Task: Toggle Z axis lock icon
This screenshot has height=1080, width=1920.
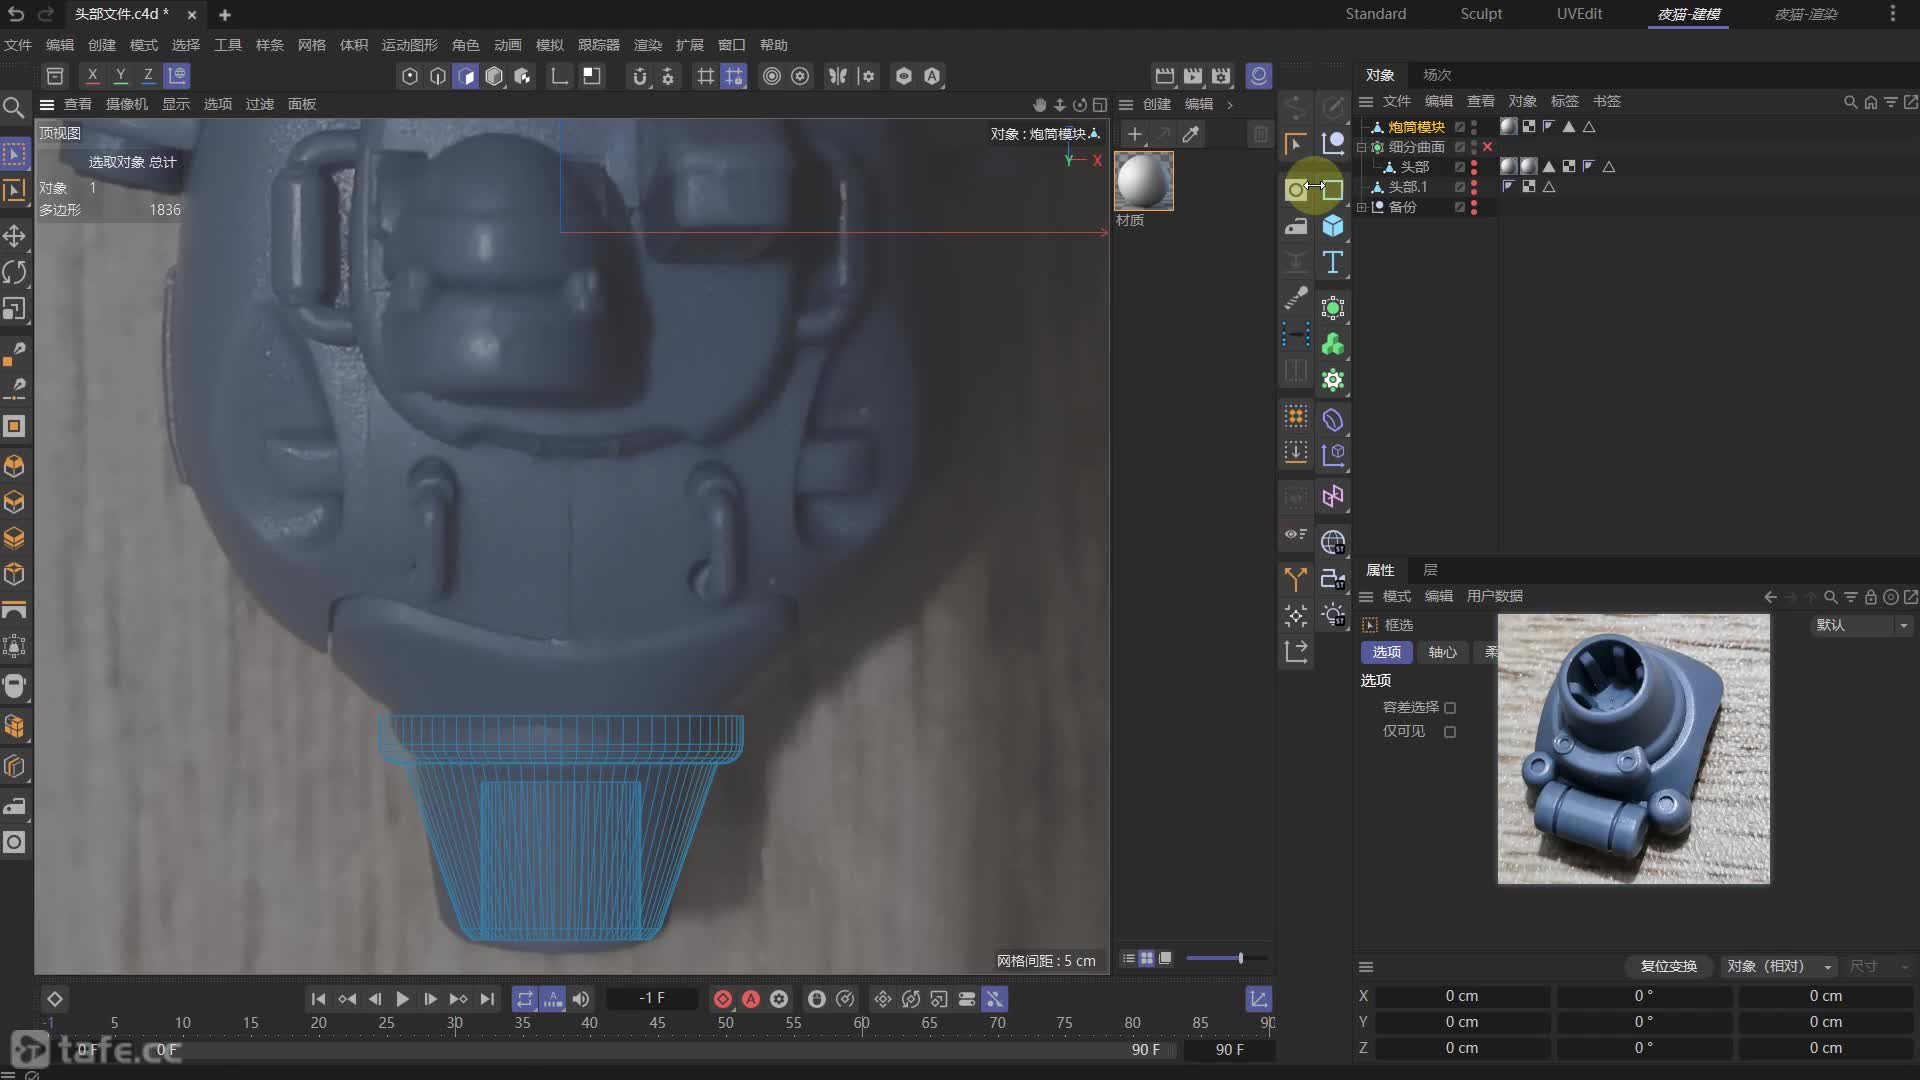Action: [x=148, y=76]
